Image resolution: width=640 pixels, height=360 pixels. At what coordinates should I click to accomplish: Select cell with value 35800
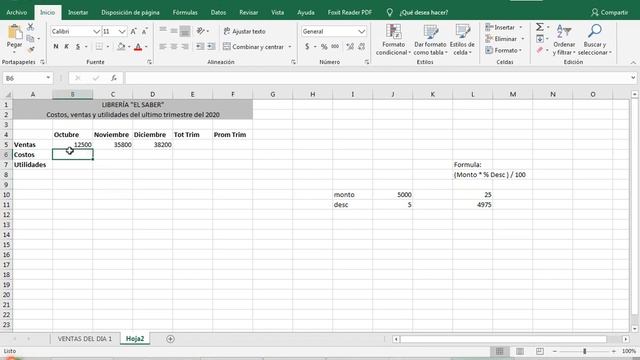(113, 144)
